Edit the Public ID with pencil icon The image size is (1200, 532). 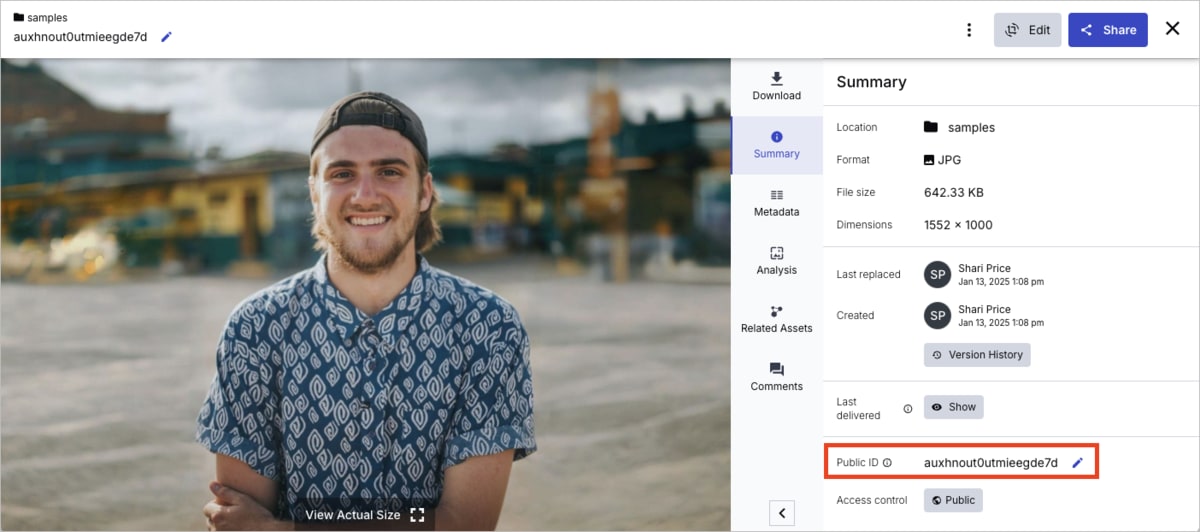1077,463
